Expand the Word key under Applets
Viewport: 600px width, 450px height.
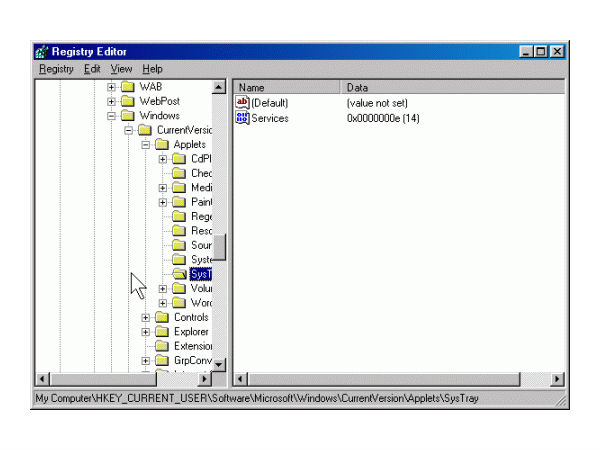163,303
